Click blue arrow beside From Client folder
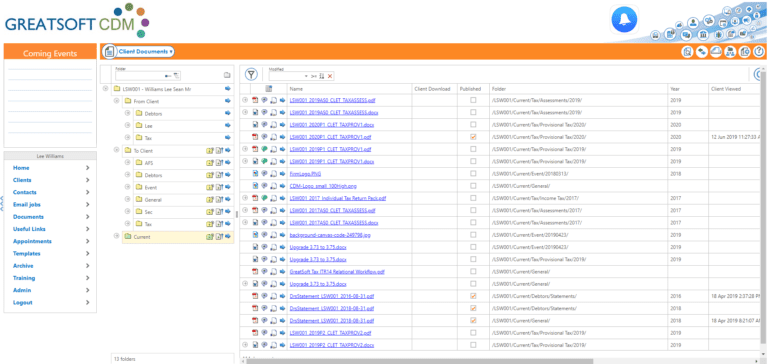 tap(228, 101)
